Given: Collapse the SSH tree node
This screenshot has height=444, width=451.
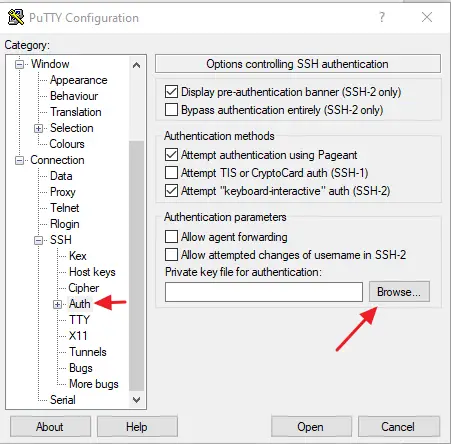Looking at the screenshot, I should click(39, 240).
